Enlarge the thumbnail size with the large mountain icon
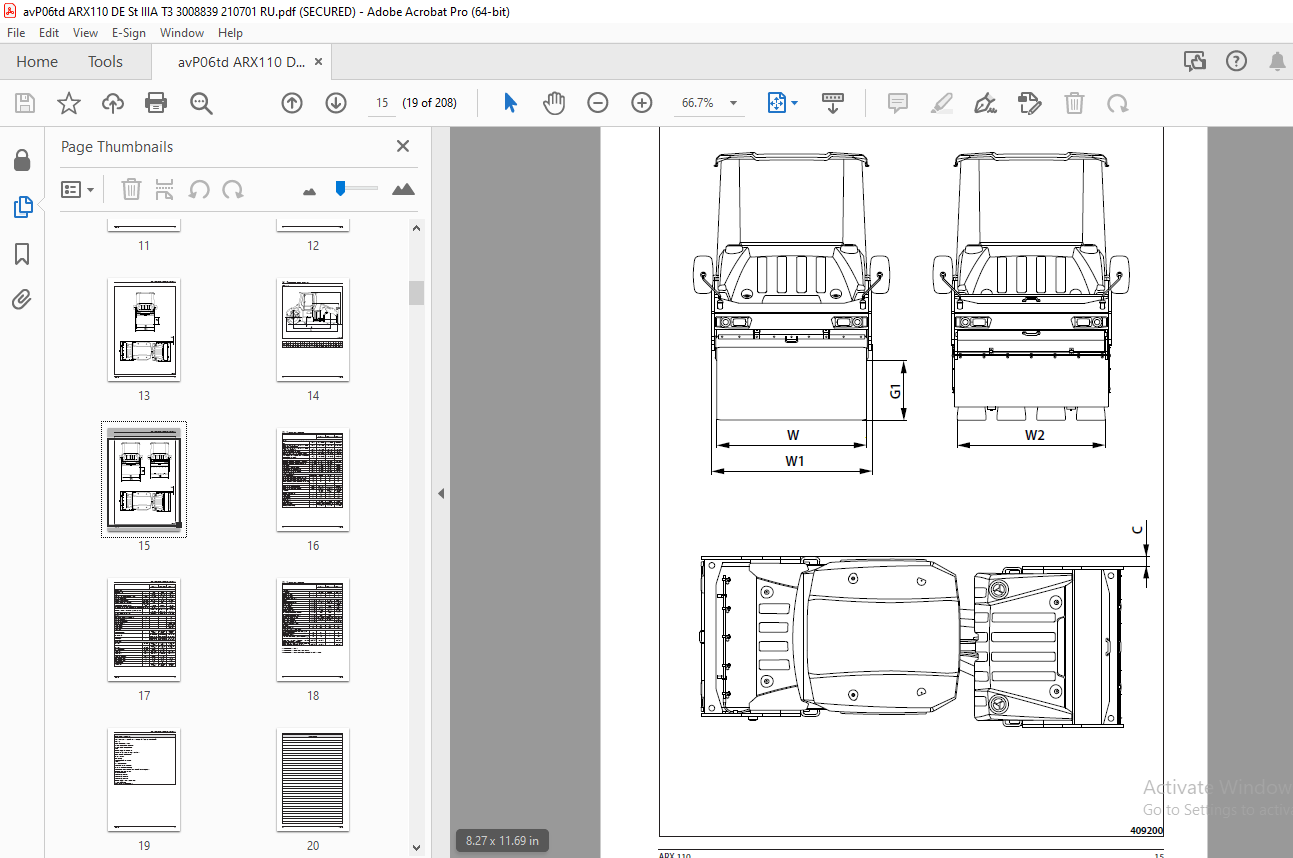The height and width of the screenshot is (858, 1293). [x=404, y=189]
